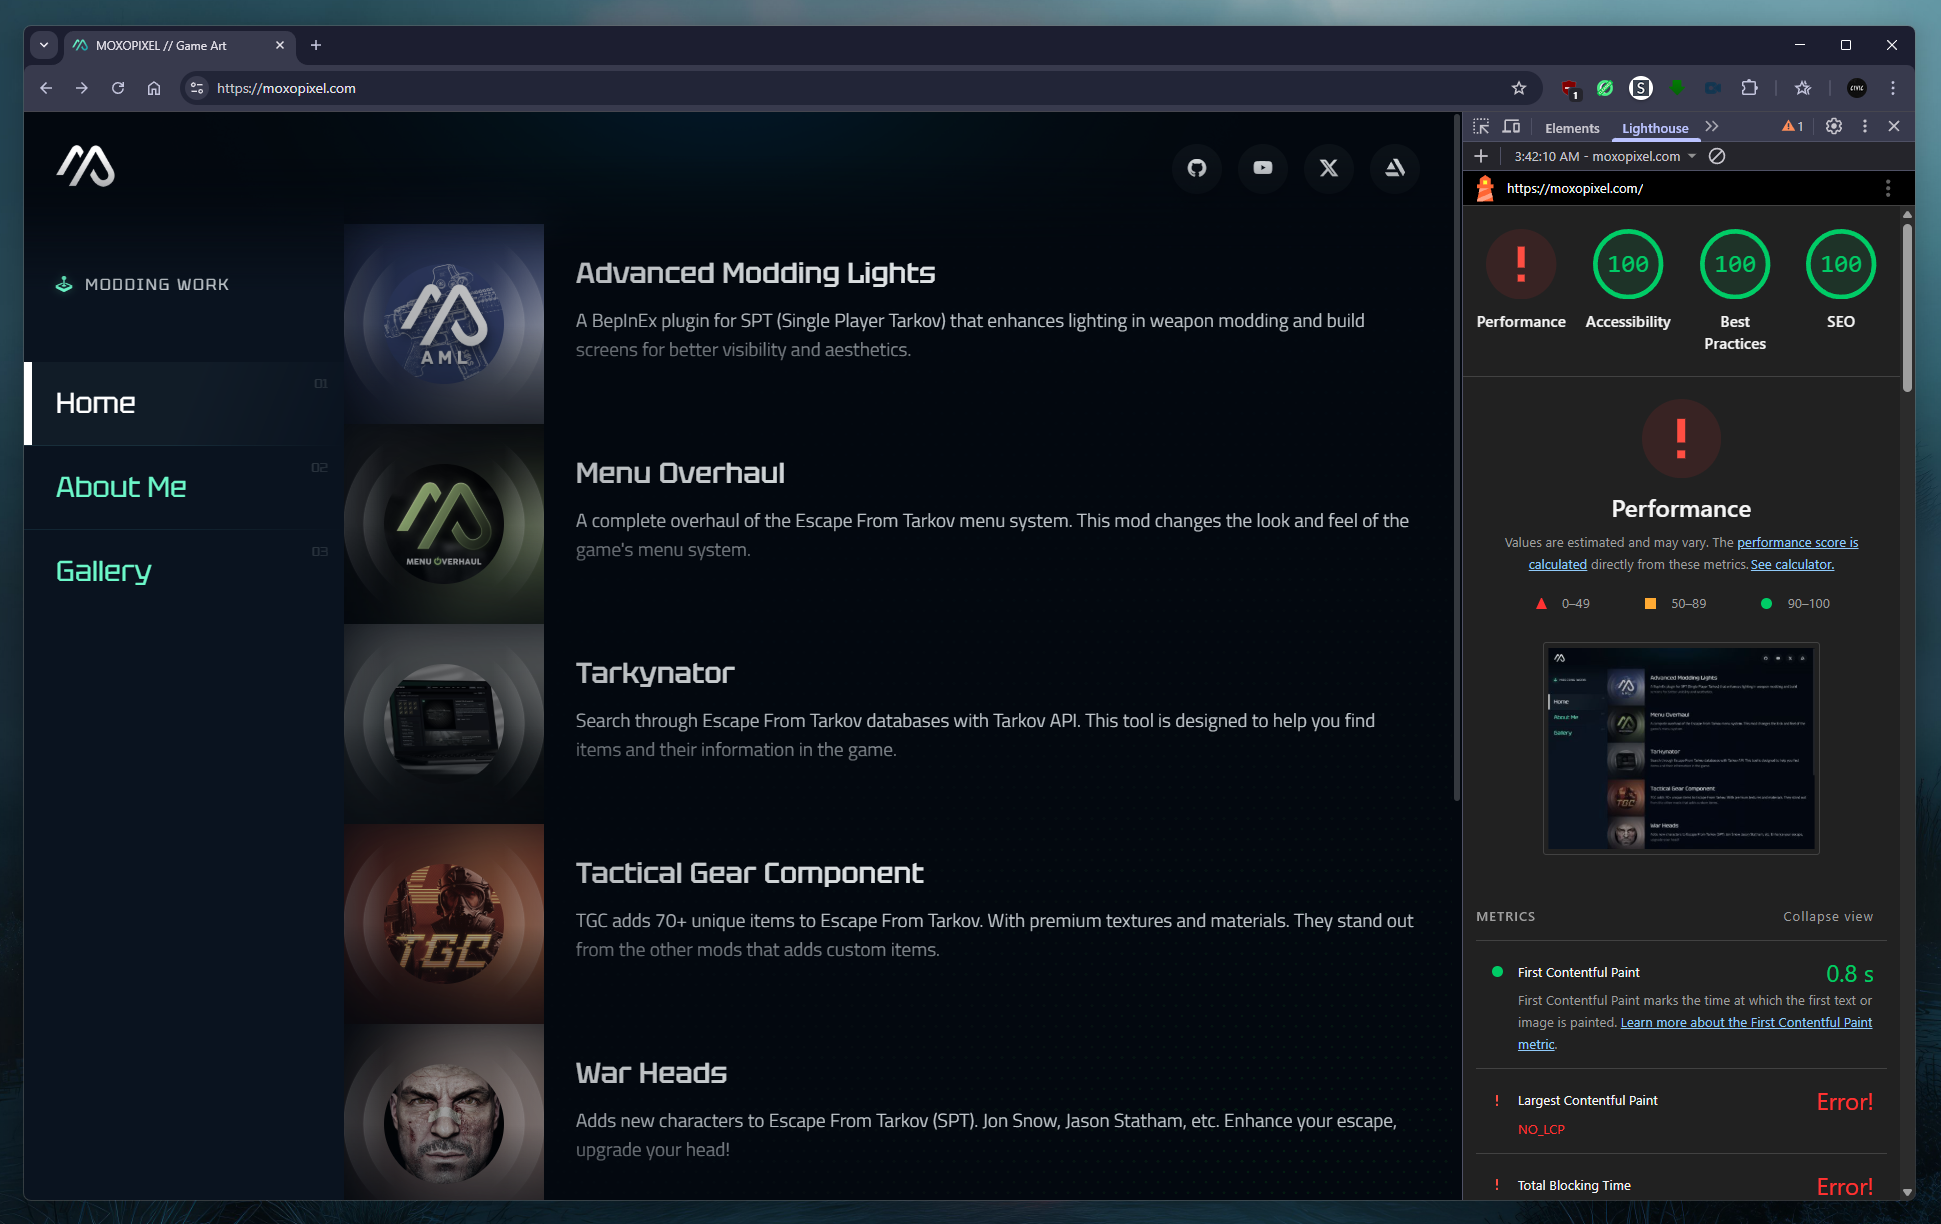Screen dimensions: 1941x1224
Task: Switch to the Elements tab
Action: (1572, 128)
